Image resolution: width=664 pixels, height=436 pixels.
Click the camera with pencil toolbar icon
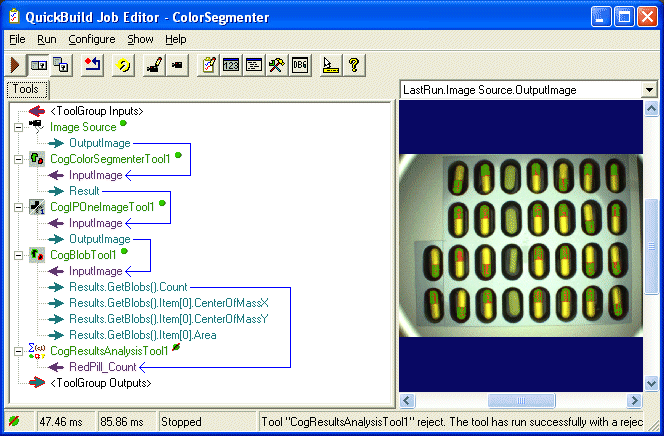(154, 65)
